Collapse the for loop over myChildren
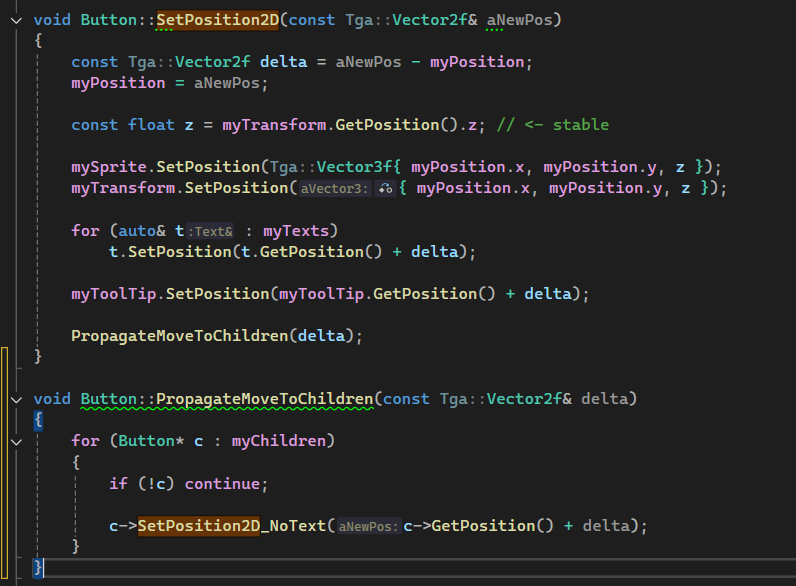Image resolution: width=796 pixels, height=586 pixels. click(14, 441)
